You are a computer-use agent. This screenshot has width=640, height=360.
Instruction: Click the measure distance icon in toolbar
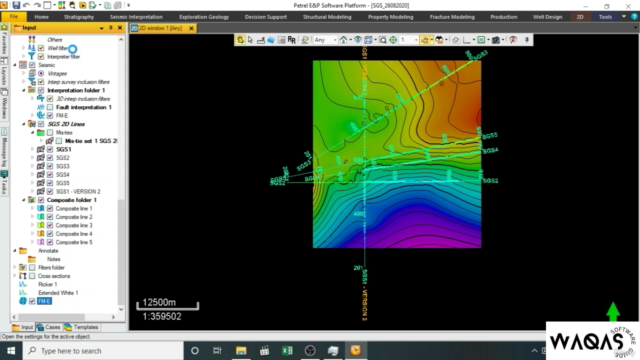tap(261, 40)
